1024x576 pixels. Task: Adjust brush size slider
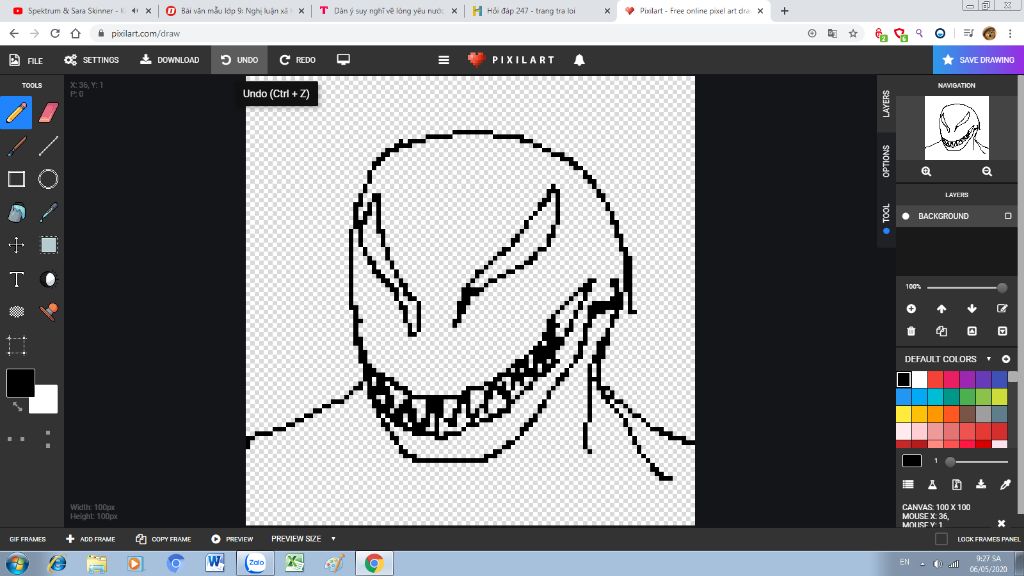click(978, 462)
